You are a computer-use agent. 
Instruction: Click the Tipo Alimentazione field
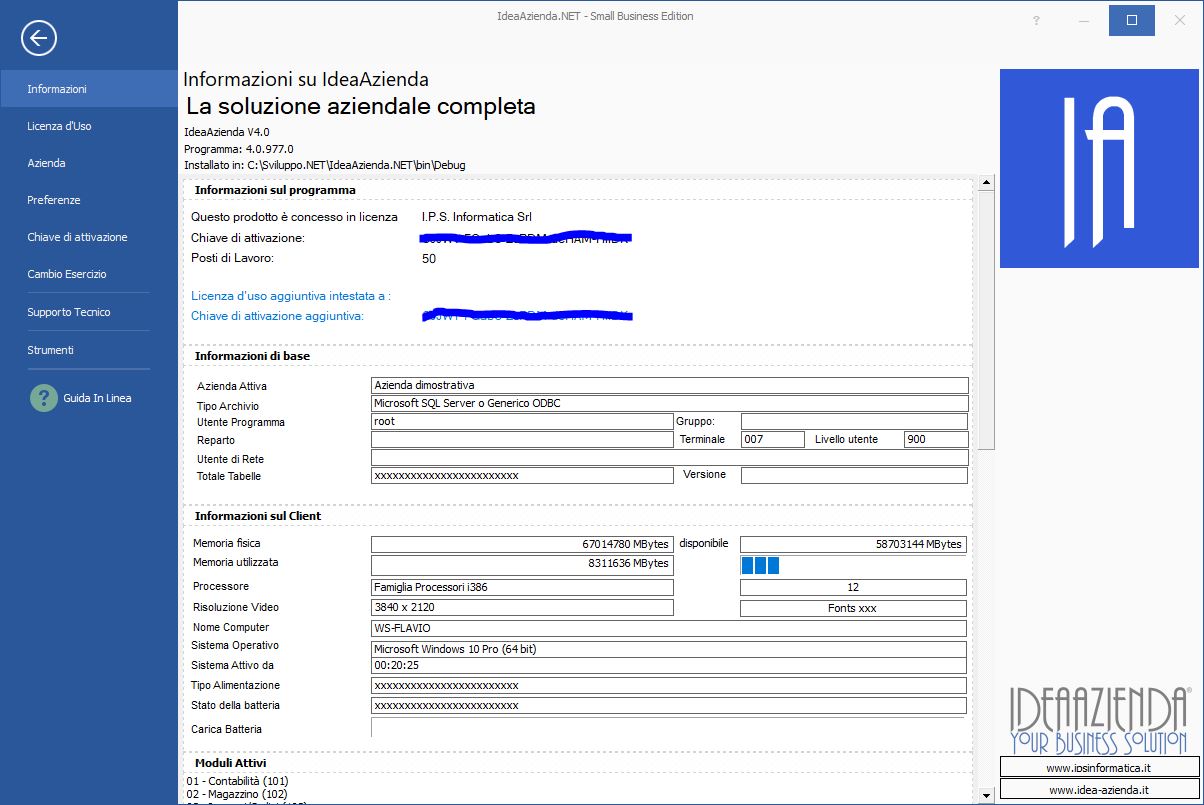tap(669, 686)
